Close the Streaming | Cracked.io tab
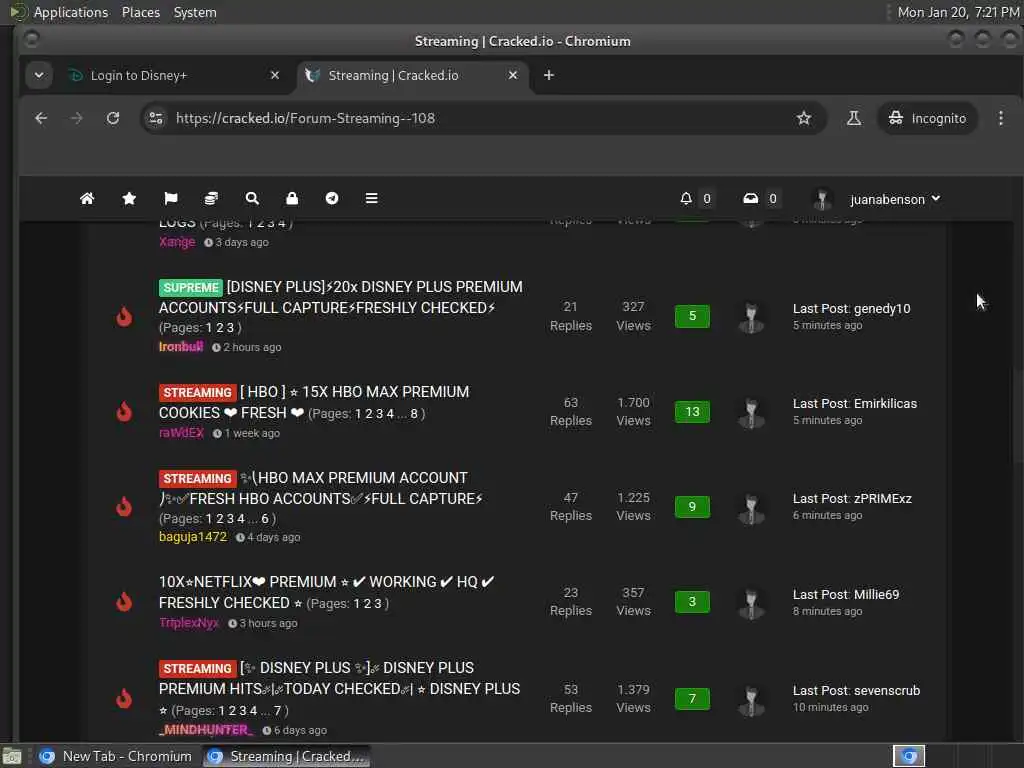This screenshot has height=768, width=1024. 513,75
